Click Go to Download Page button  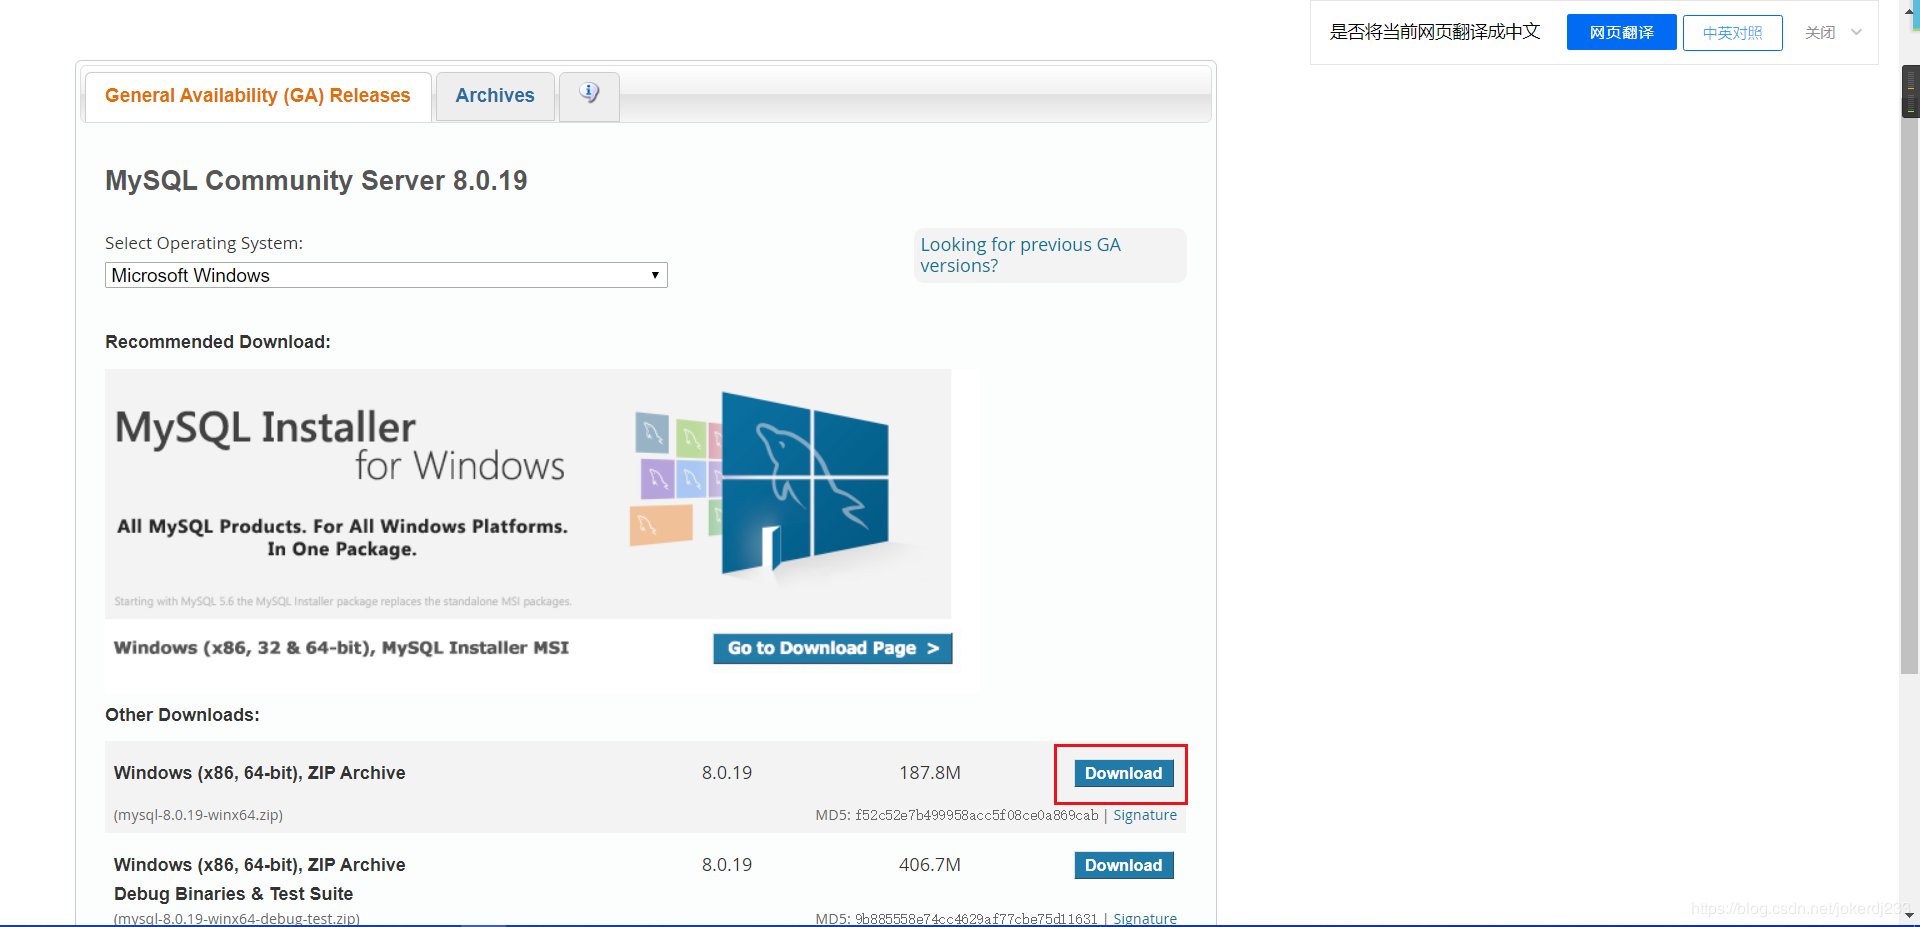[x=833, y=648]
